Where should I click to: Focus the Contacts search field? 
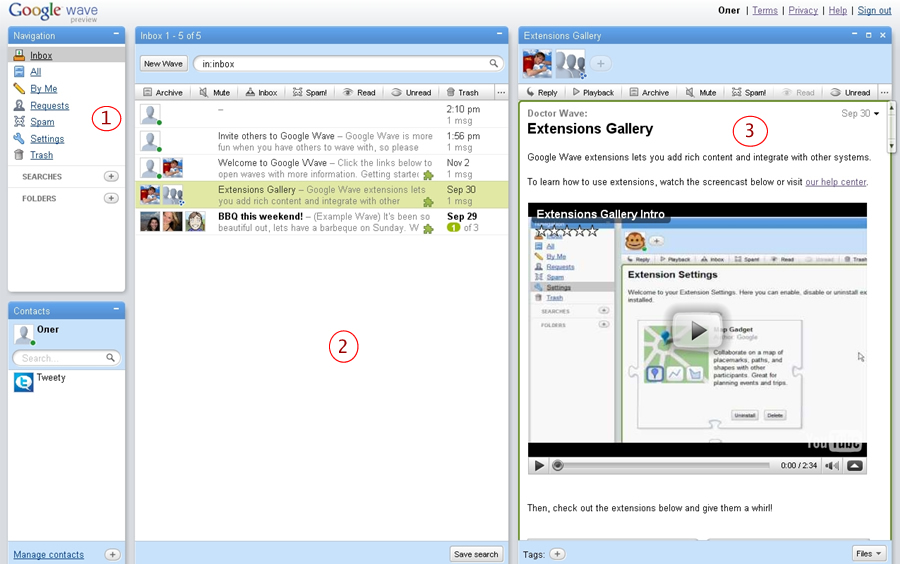coord(62,358)
